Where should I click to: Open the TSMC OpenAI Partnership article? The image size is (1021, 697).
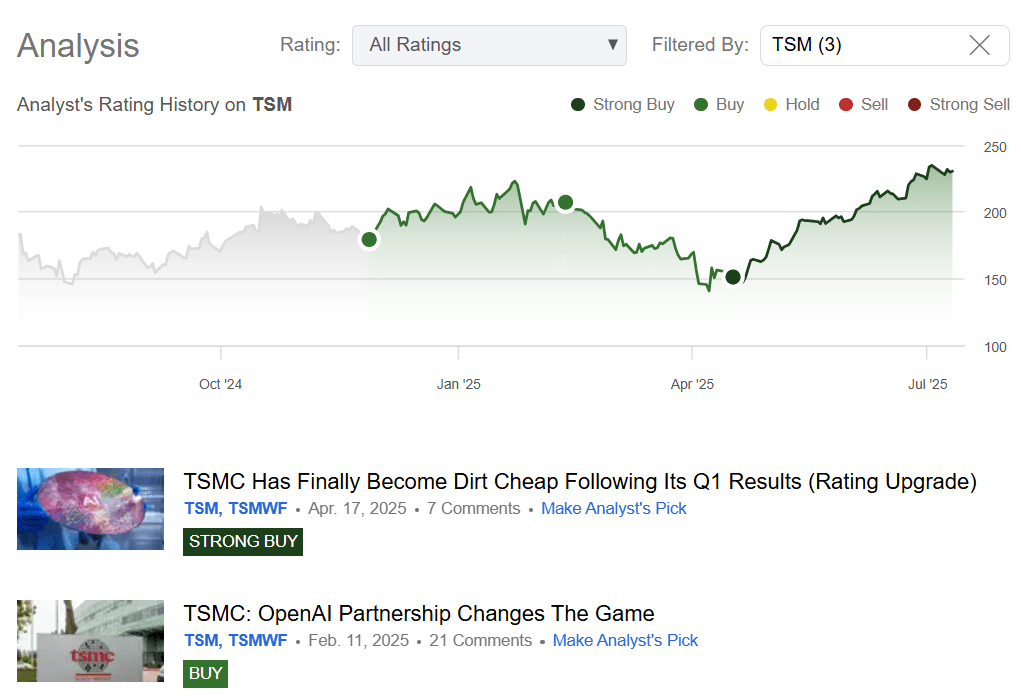click(x=418, y=613)
